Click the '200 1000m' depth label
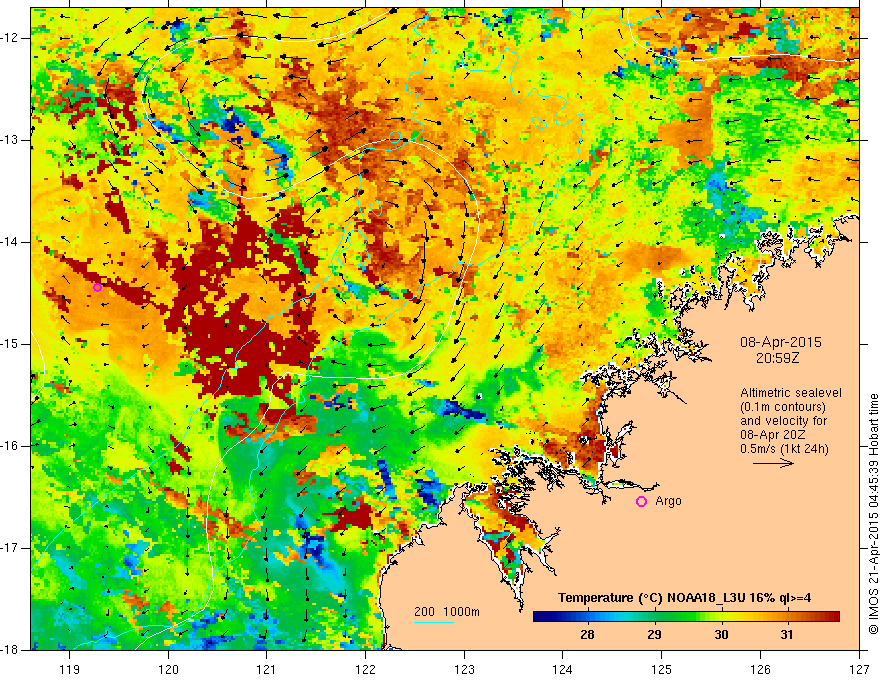 447,612
